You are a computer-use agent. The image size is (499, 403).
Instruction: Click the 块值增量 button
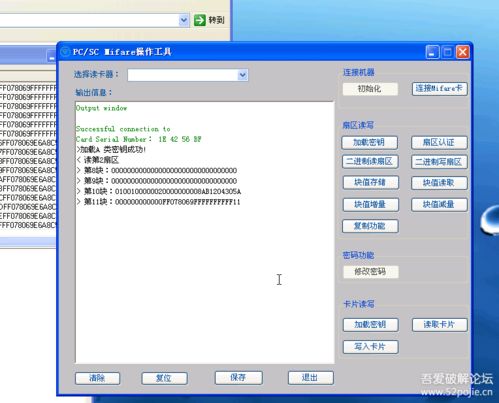(x=370, y=205)
